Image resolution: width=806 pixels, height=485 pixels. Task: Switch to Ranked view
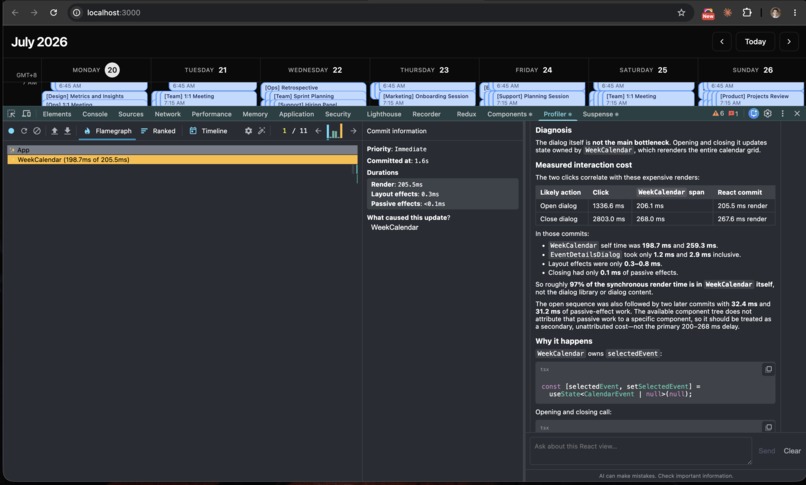[158, 131]
